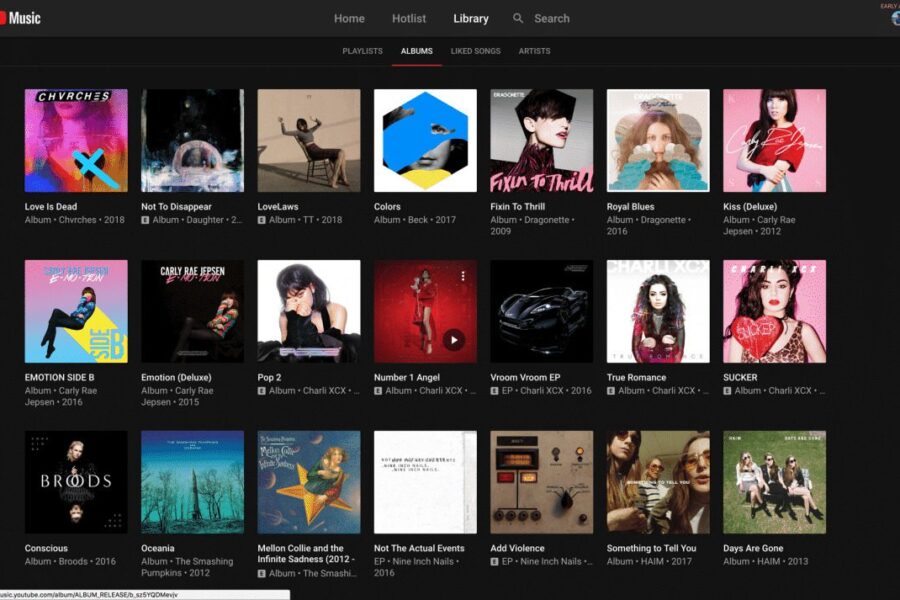Screen dimensions: 900x600
Task: Click the YouTube Music logo
Action: point(20,18)
